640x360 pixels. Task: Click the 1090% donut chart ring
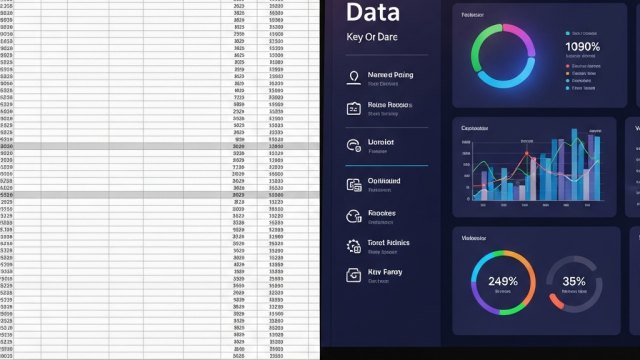[x=503, y=56]
